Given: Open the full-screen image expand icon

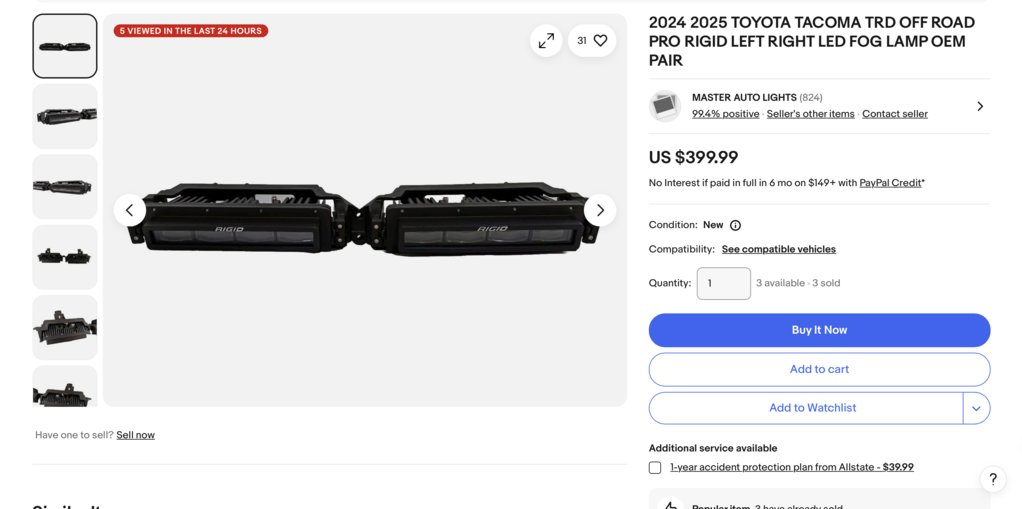Looking at the screenshot, I should 546,41.
